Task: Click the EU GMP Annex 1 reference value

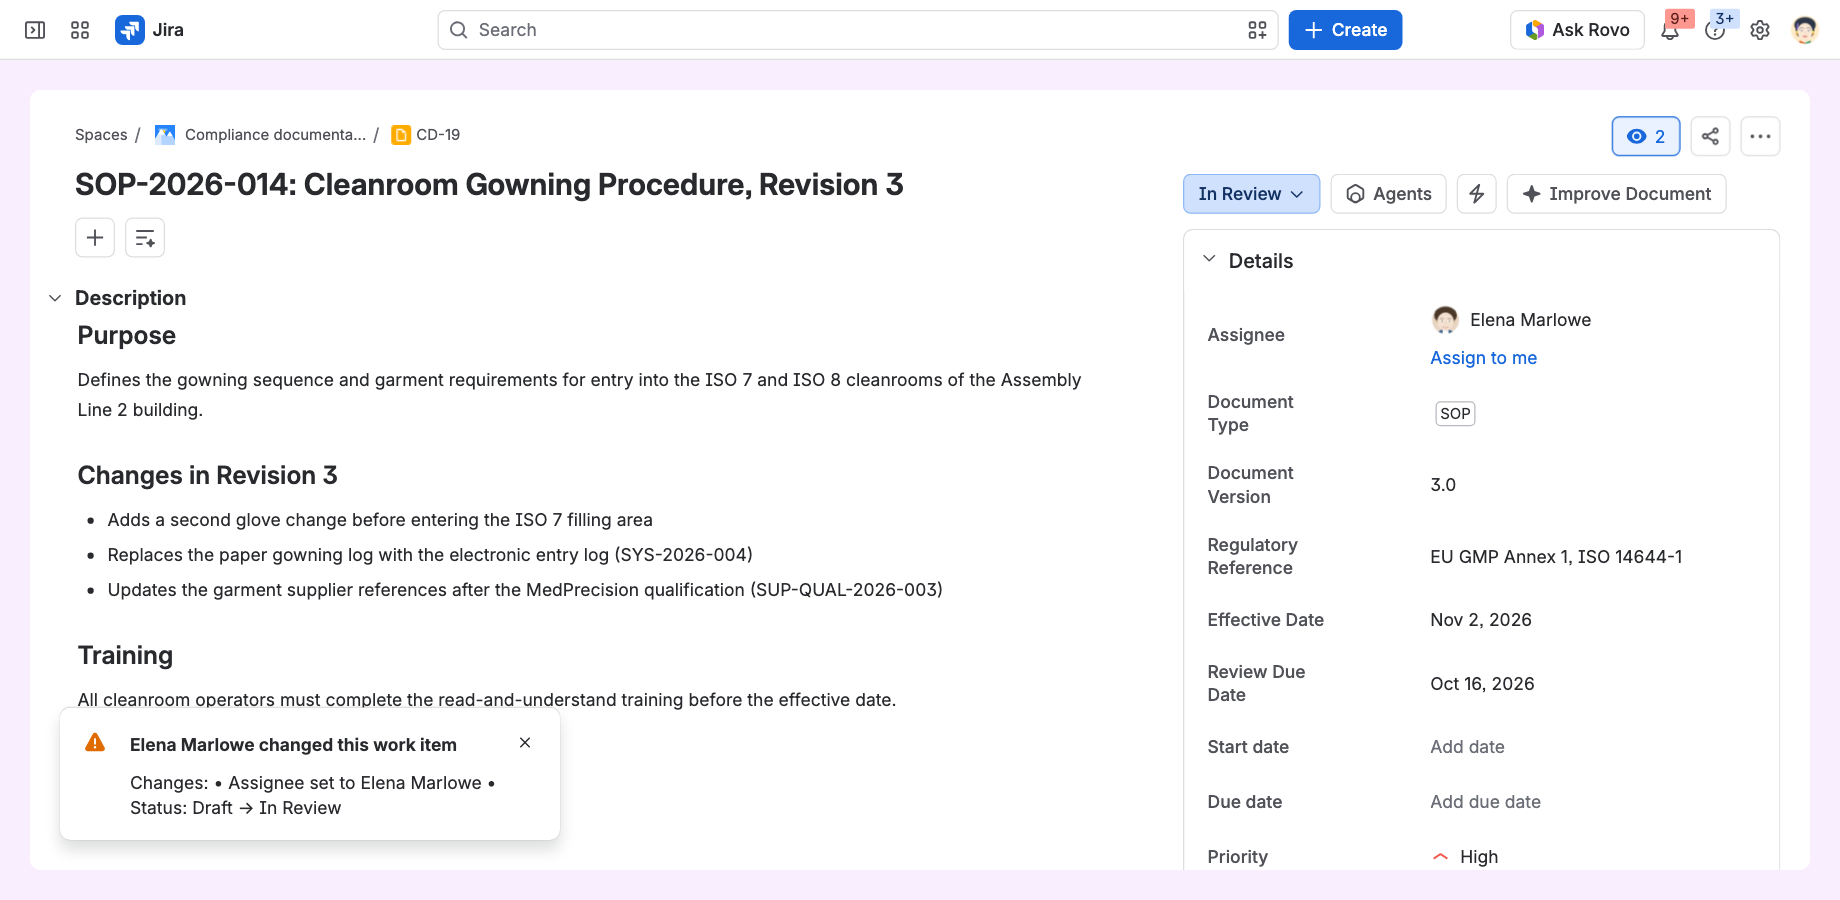Action: pyautogui.click(x=1556, y=557)
